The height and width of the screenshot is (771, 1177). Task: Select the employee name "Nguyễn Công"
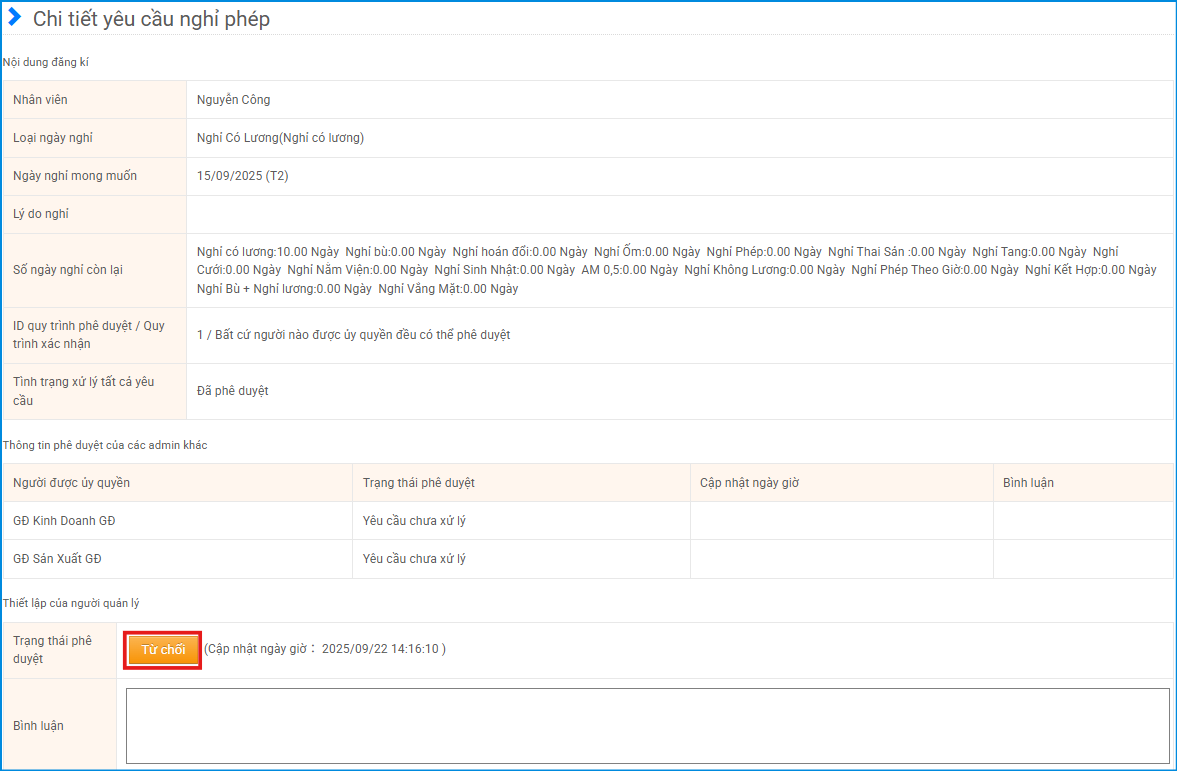coord(234,100)
